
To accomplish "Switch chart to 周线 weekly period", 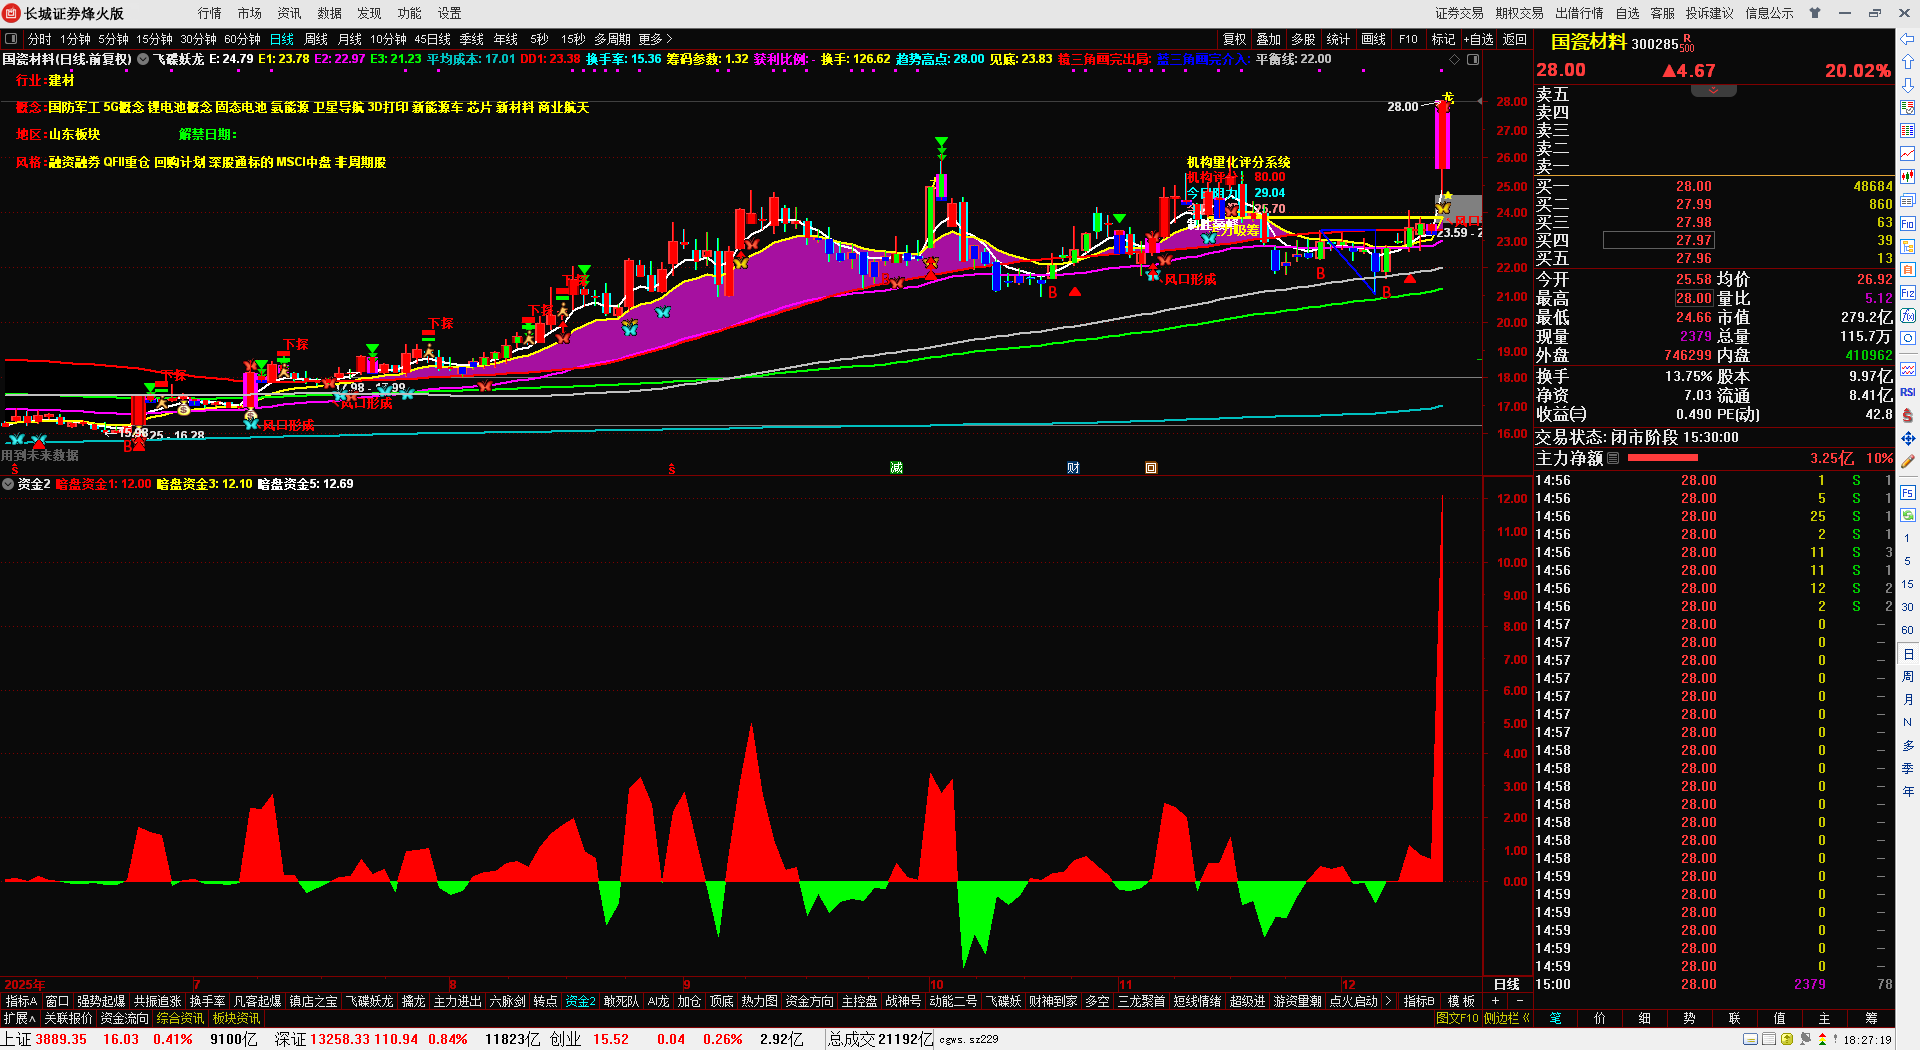I will tap(316, 39).
